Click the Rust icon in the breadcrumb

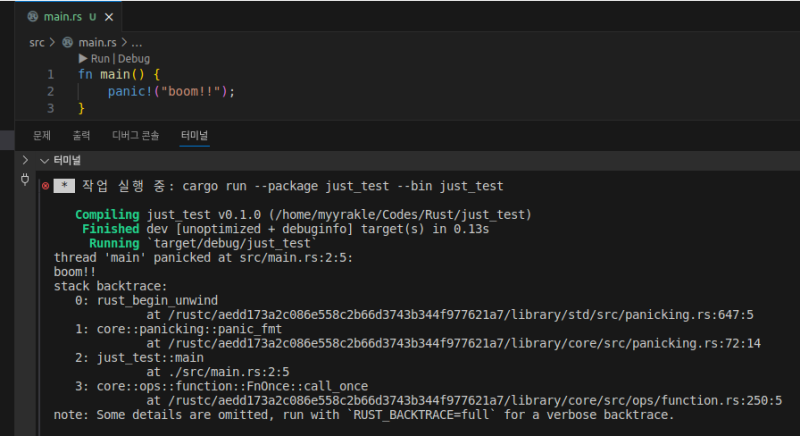click(68, 43)
